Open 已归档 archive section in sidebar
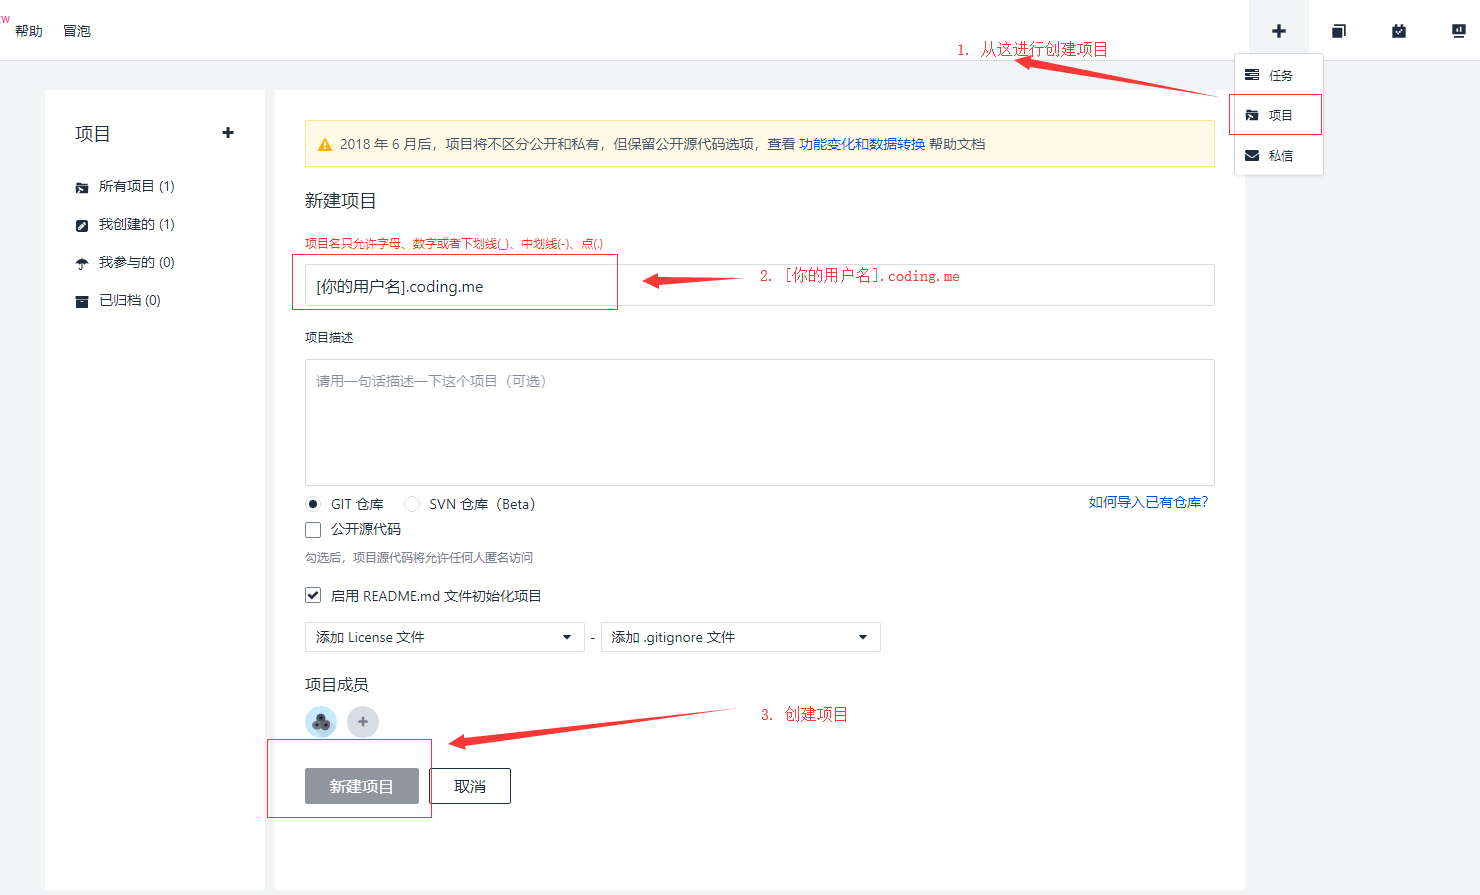Screen dimensions: 1480x895 pos(125,300)
